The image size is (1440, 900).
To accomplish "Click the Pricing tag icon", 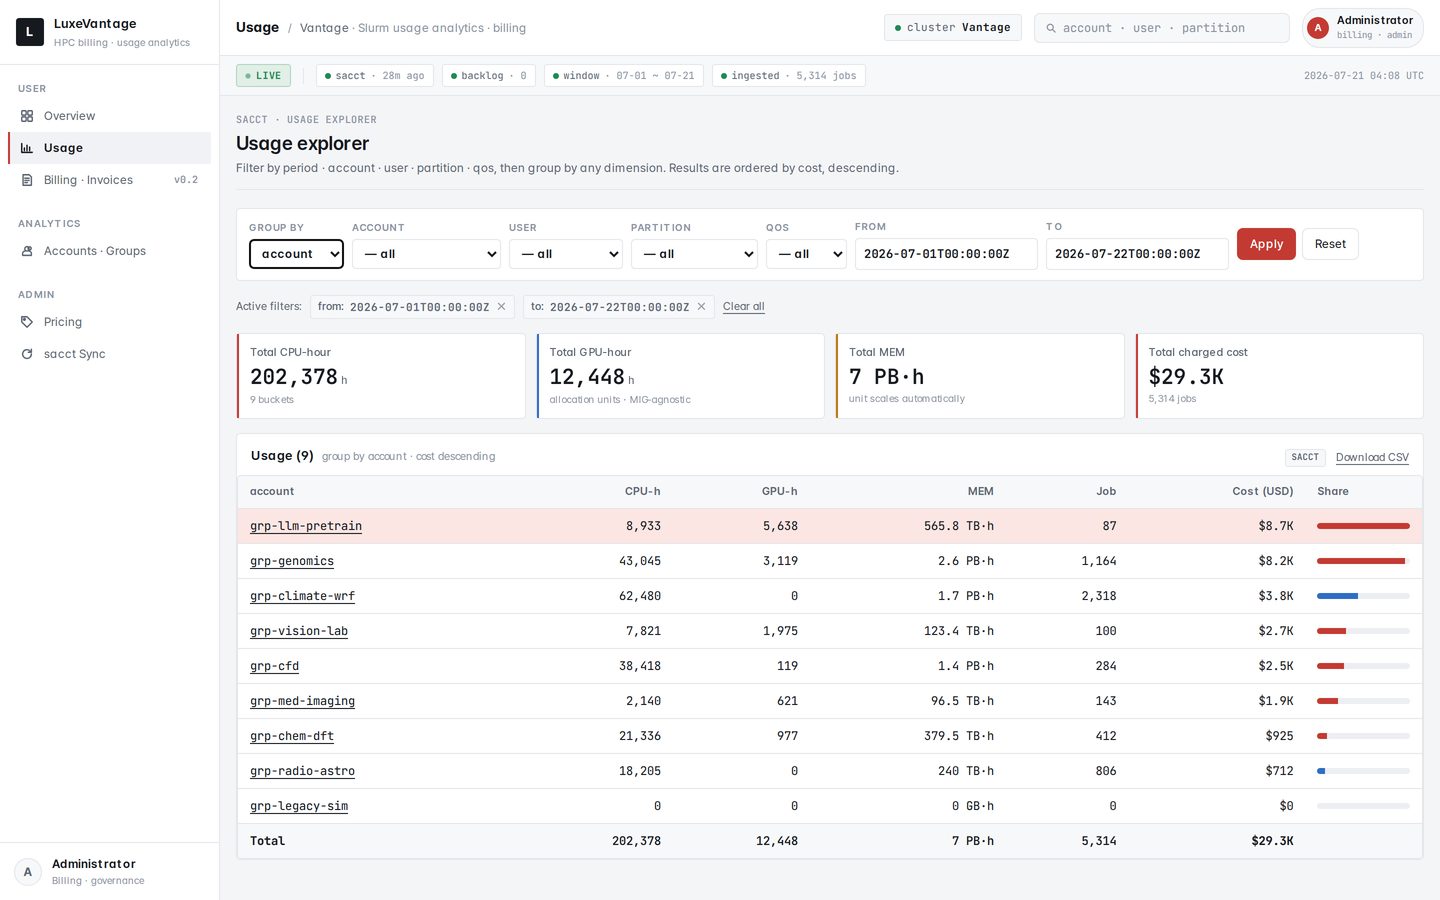I will tap(27, 322).
